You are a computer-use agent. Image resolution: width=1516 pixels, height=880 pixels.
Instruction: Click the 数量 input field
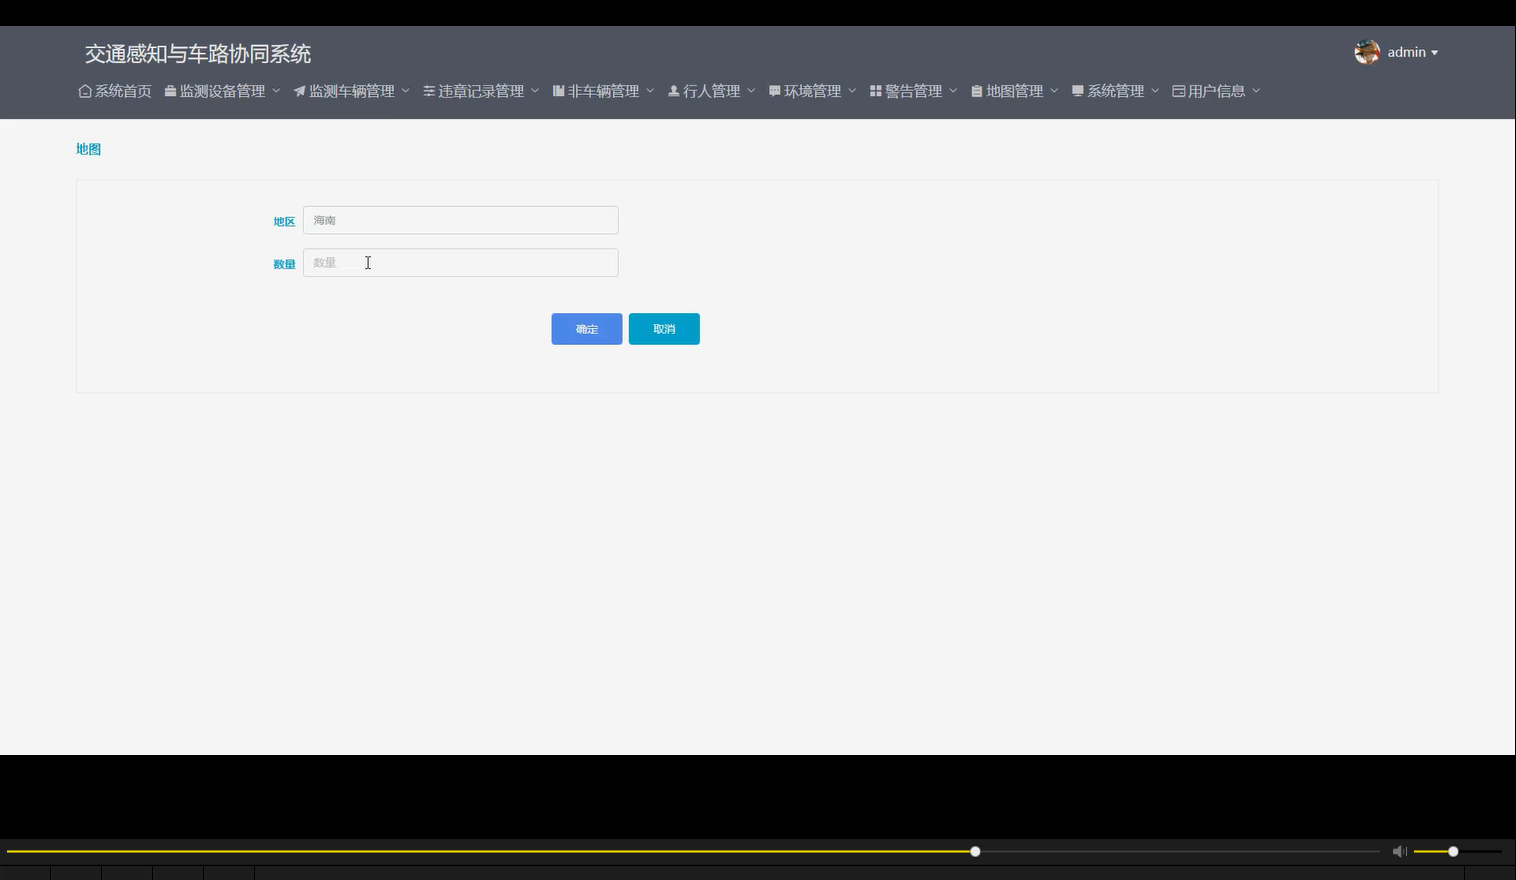[459, 262]
